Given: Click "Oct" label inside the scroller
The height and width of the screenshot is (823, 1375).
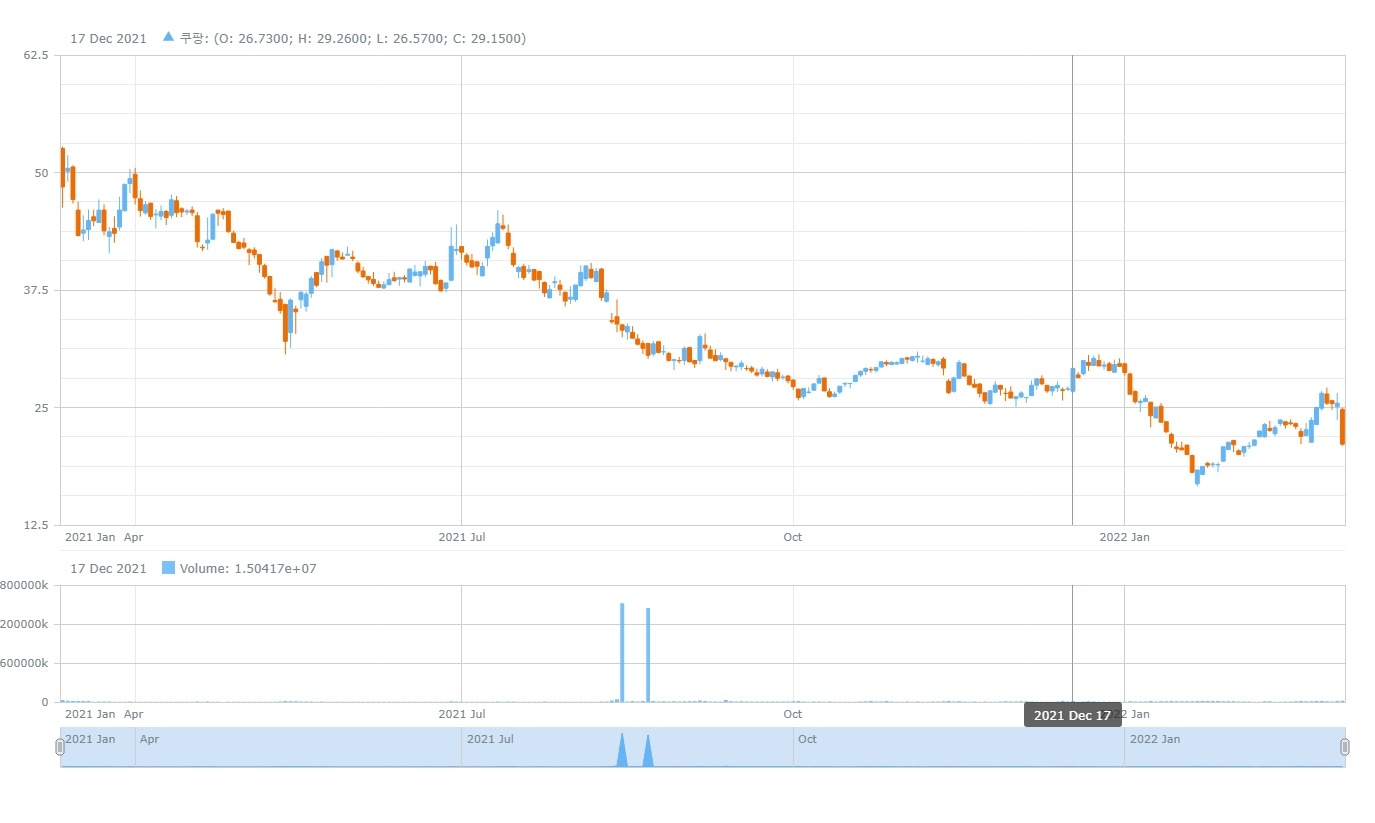Looking at the screenshot, I should point(807,739).
